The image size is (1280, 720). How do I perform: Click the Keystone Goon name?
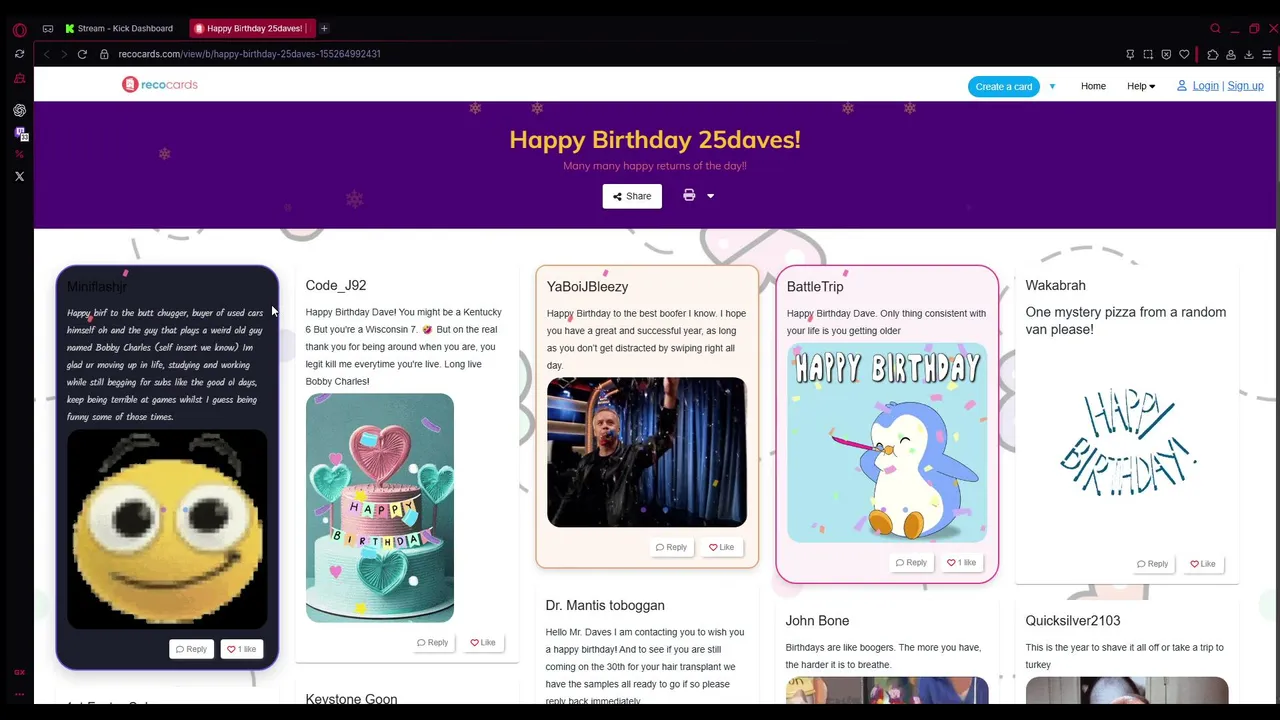pyautogui.click(x=351, y=699)
